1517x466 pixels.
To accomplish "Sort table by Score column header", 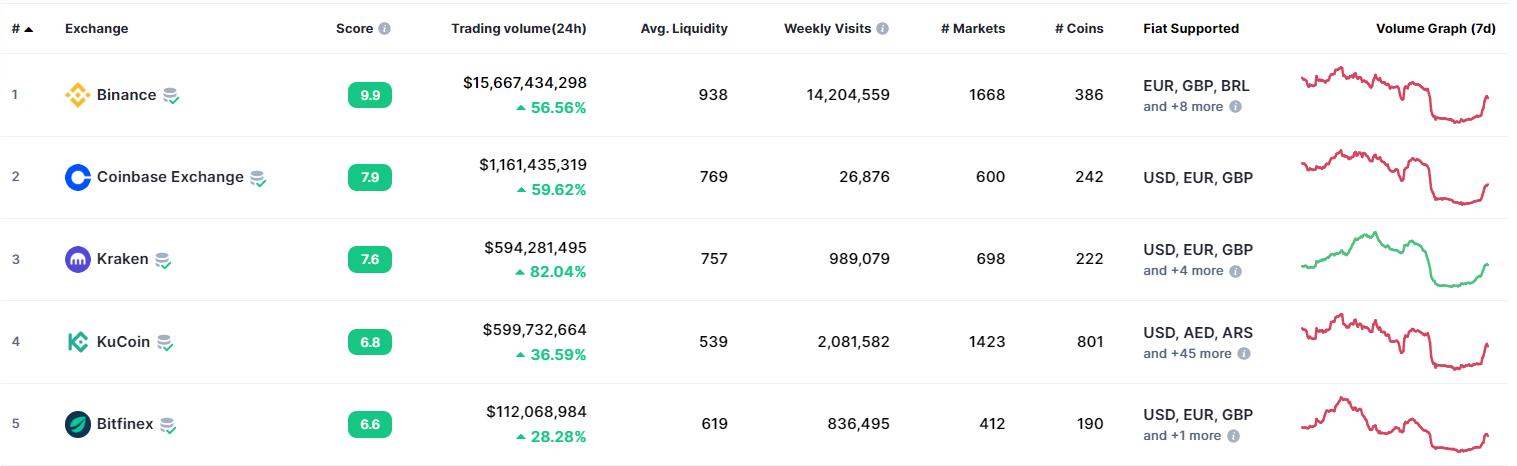I will click(355, 29).
